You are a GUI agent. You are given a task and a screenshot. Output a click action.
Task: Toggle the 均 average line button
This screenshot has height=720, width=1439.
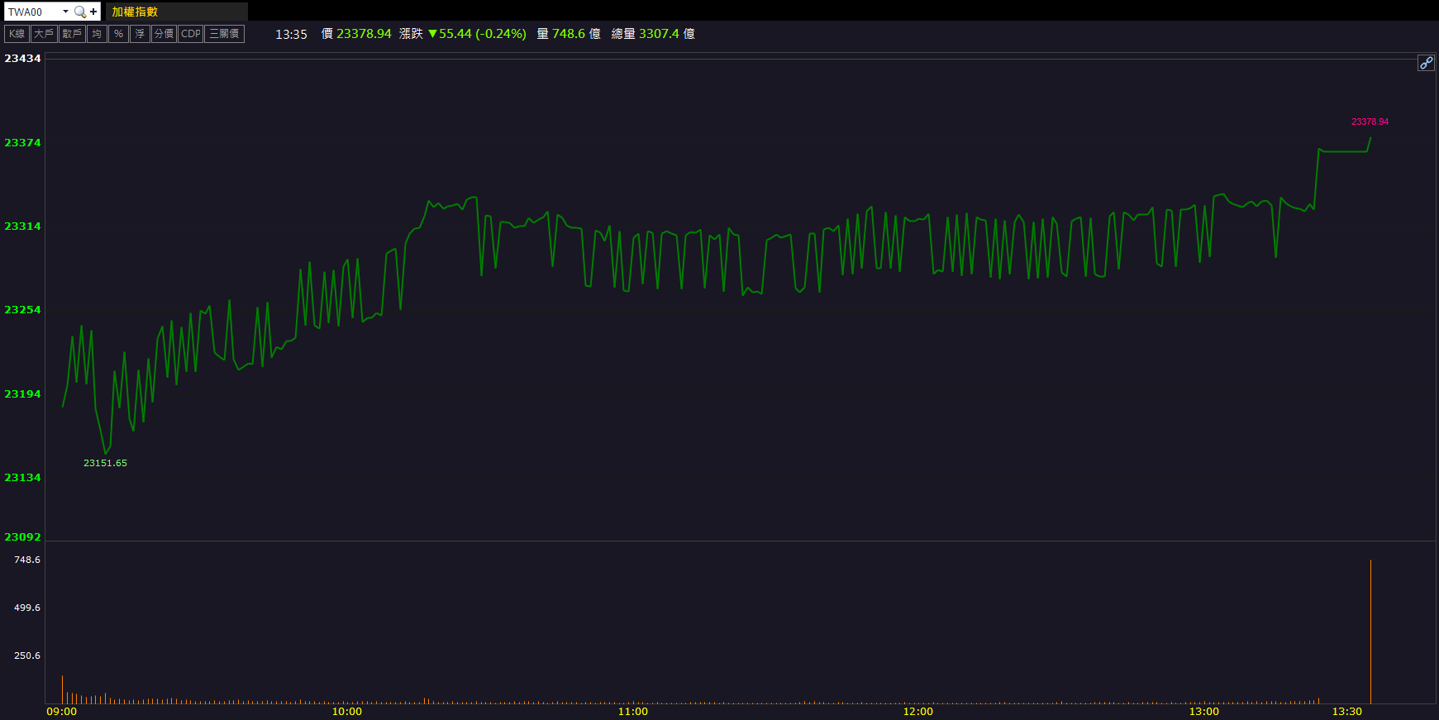[x=96, y=34]
